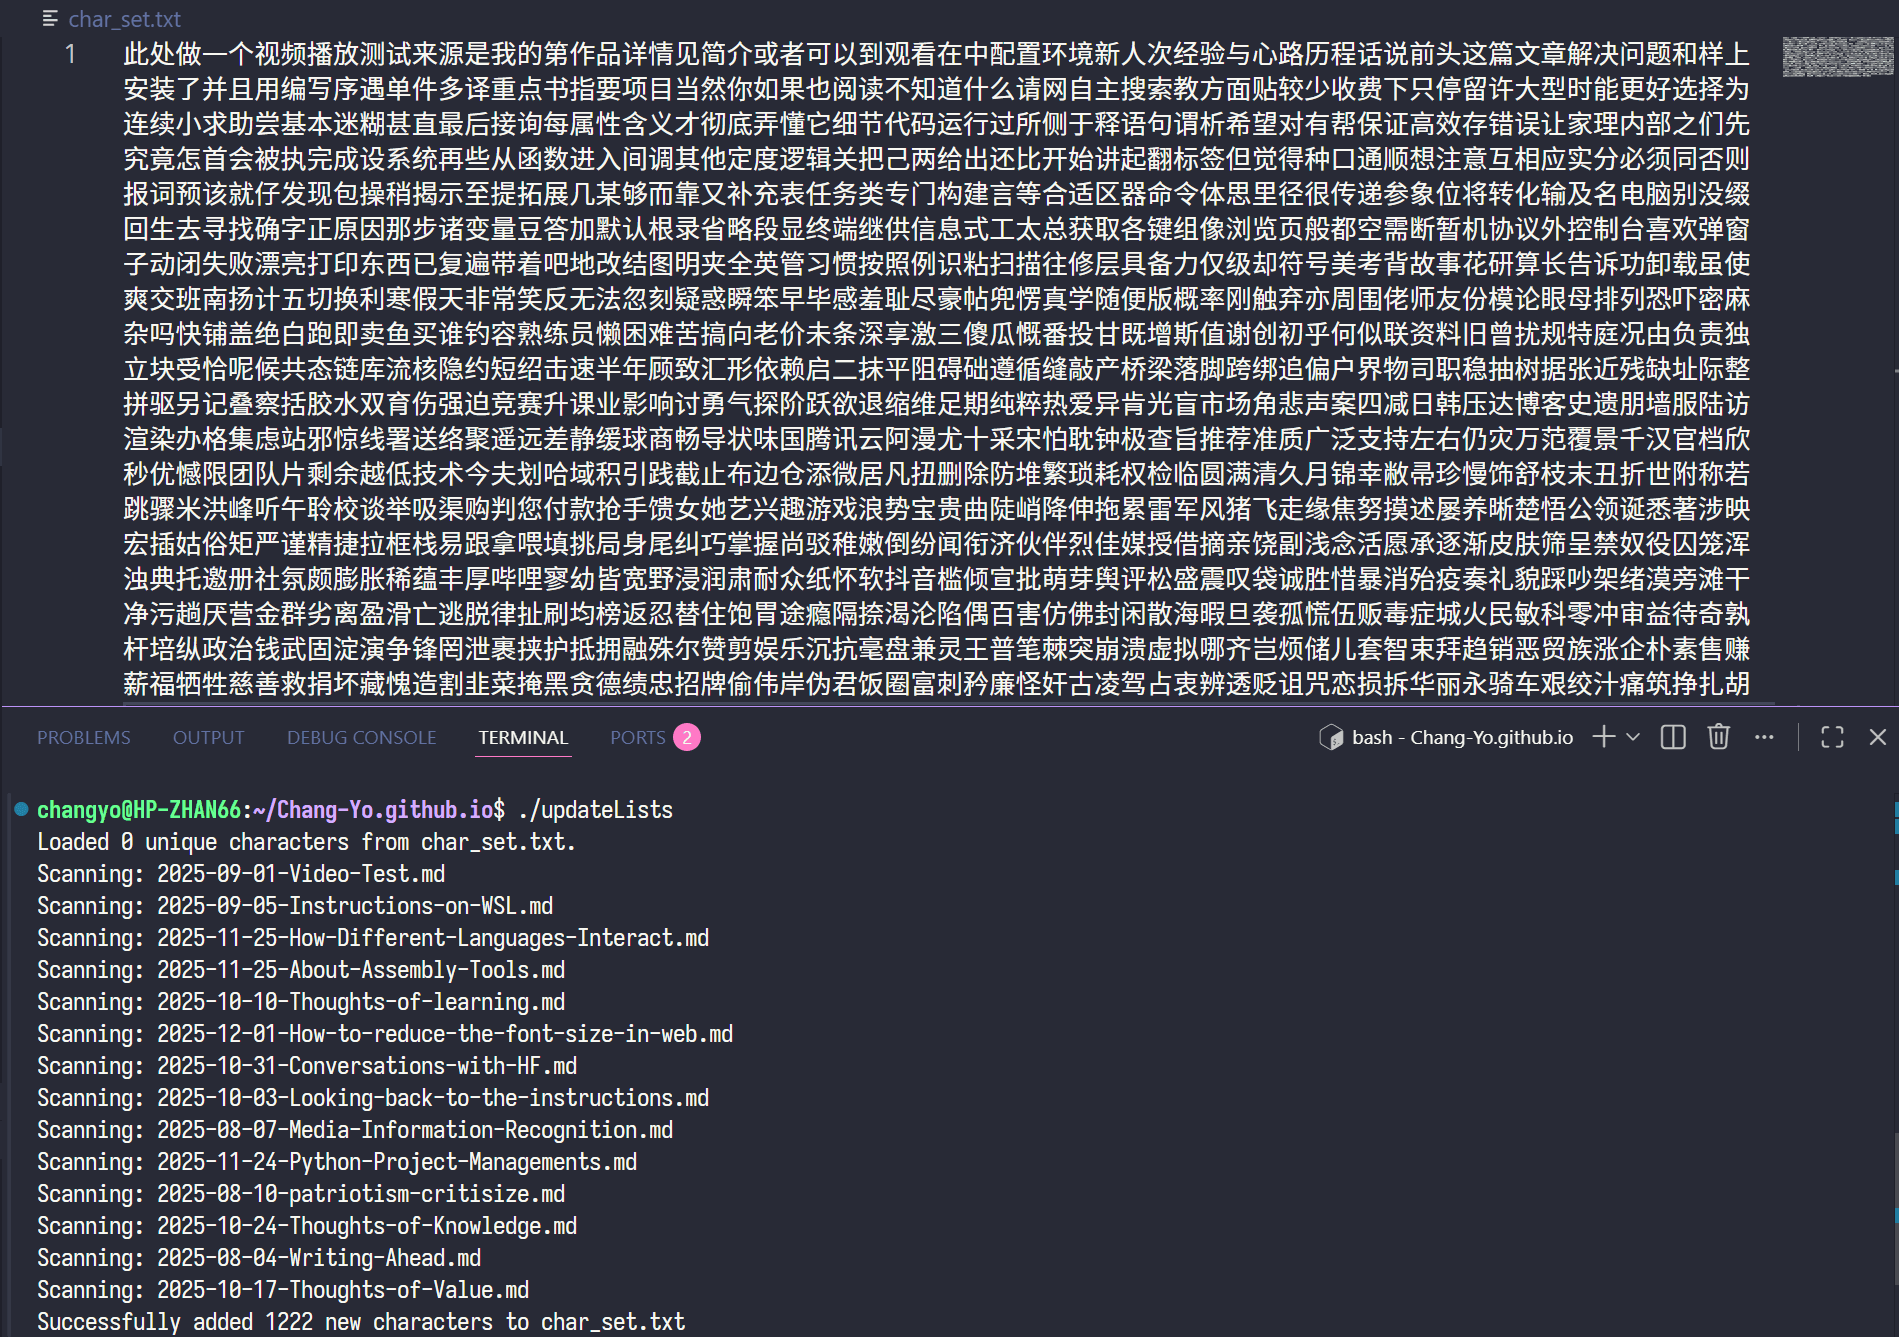The image size is (1899, 1337).
Task: Switch to the PROBLEMS tab
Action: (84, 737)
